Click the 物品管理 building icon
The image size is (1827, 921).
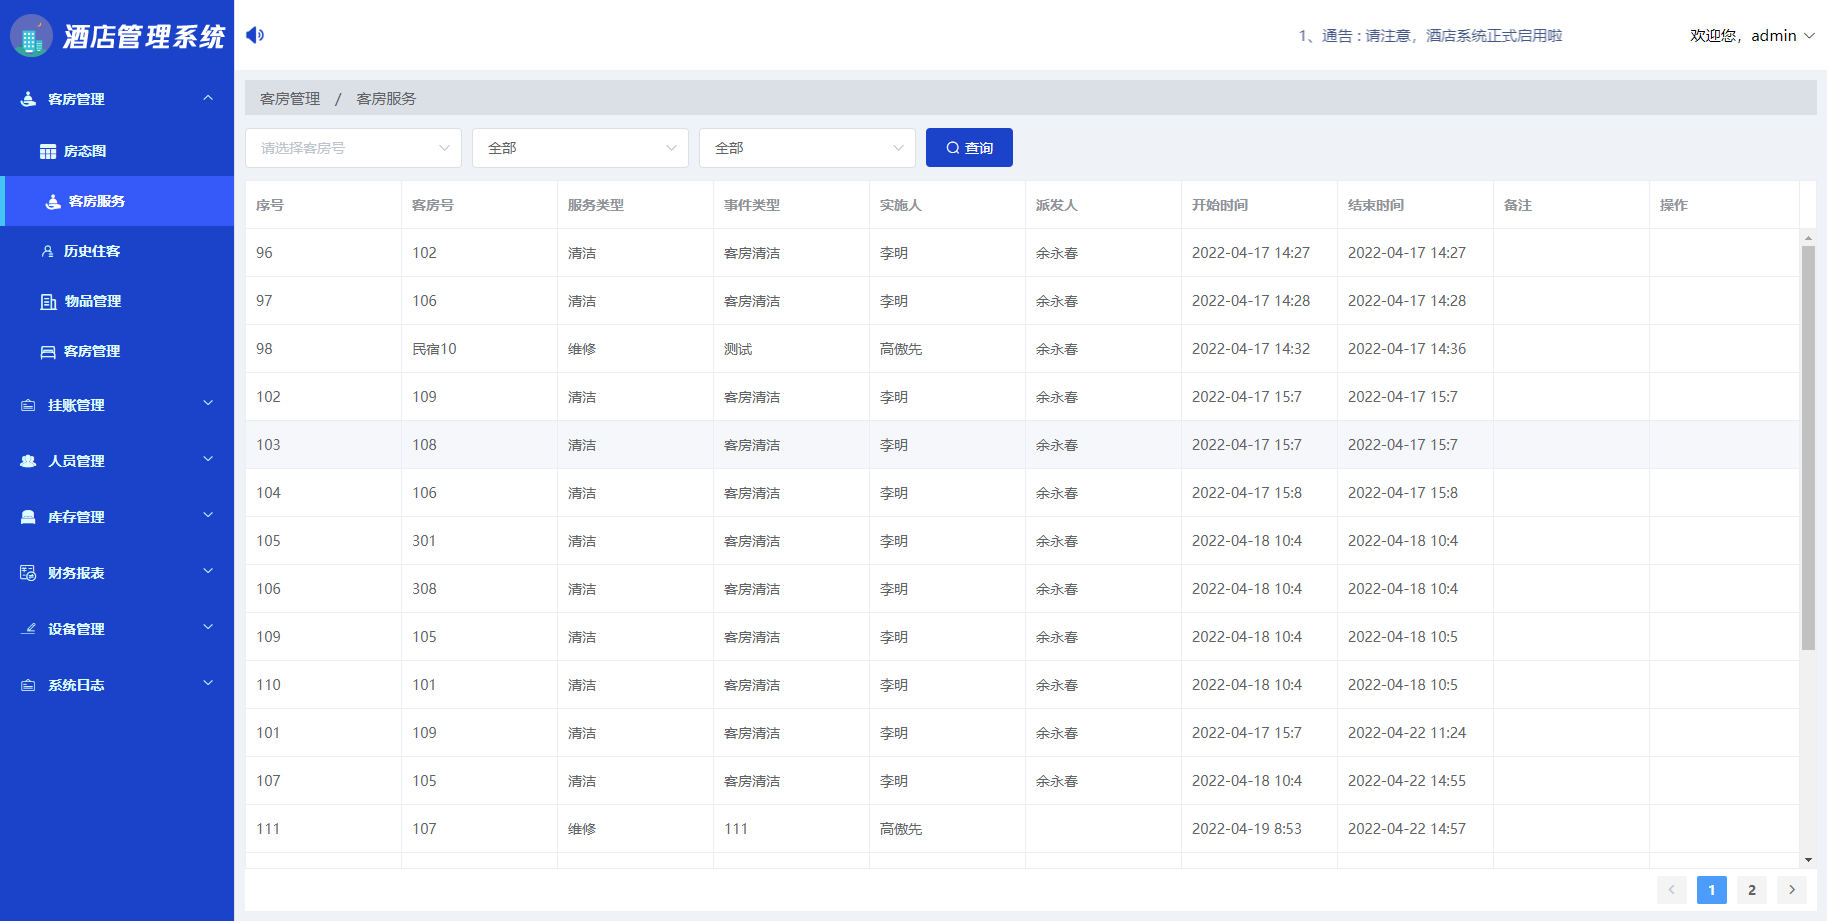pyautogui.click(x=48, y=301)
